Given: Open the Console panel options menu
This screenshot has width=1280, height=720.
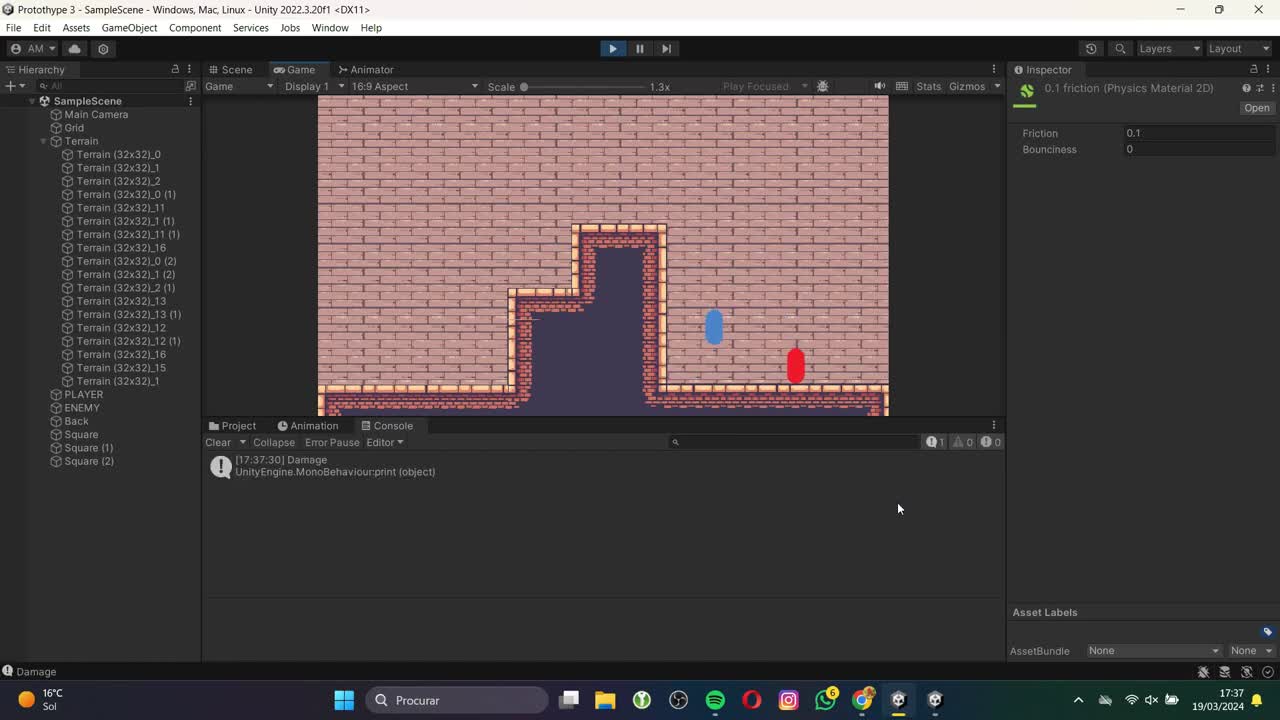Looking at the screenshot, I should (x=993, y=424).
